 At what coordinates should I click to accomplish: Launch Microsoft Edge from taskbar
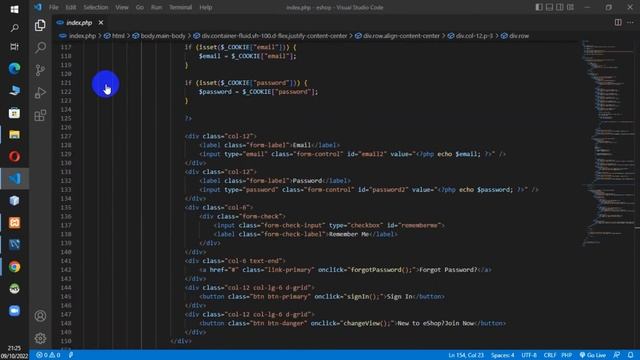14,68
